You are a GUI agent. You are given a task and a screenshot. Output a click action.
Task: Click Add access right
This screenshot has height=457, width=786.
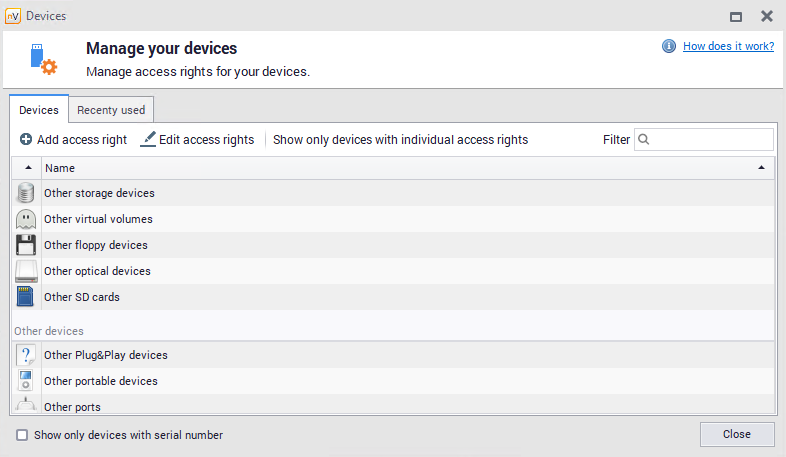coord(73,140)
